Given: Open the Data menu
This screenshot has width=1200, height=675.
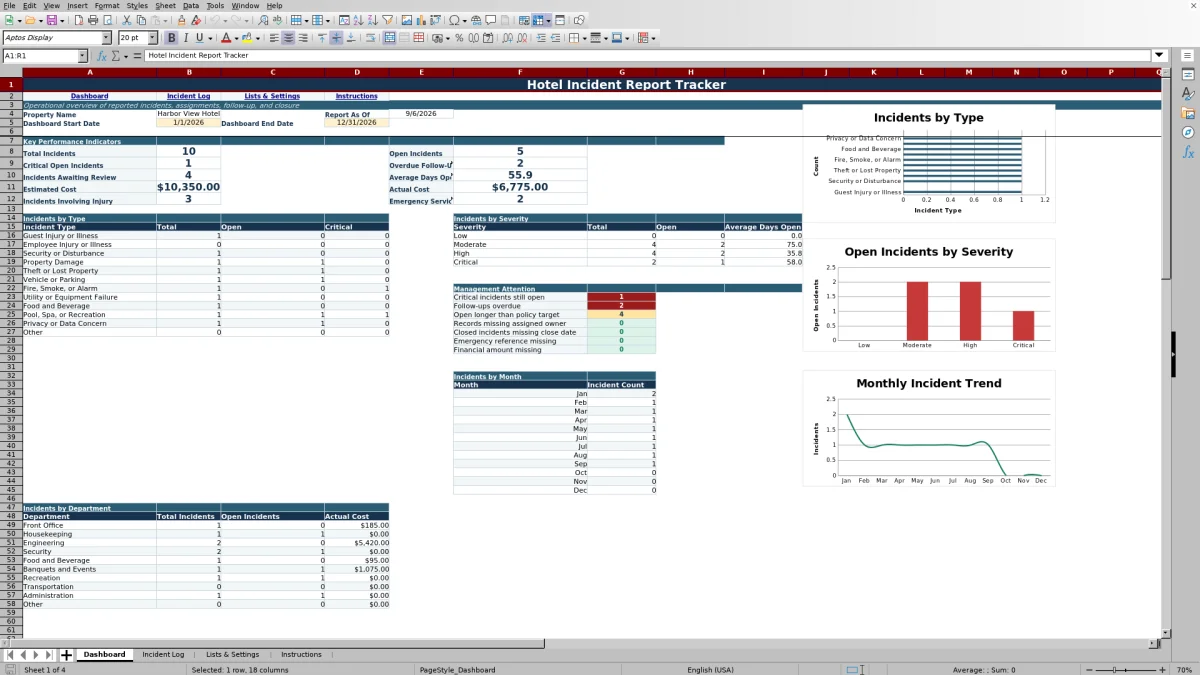Looking at the screenshot, I should pyautogui.click(x=190, y=6).
